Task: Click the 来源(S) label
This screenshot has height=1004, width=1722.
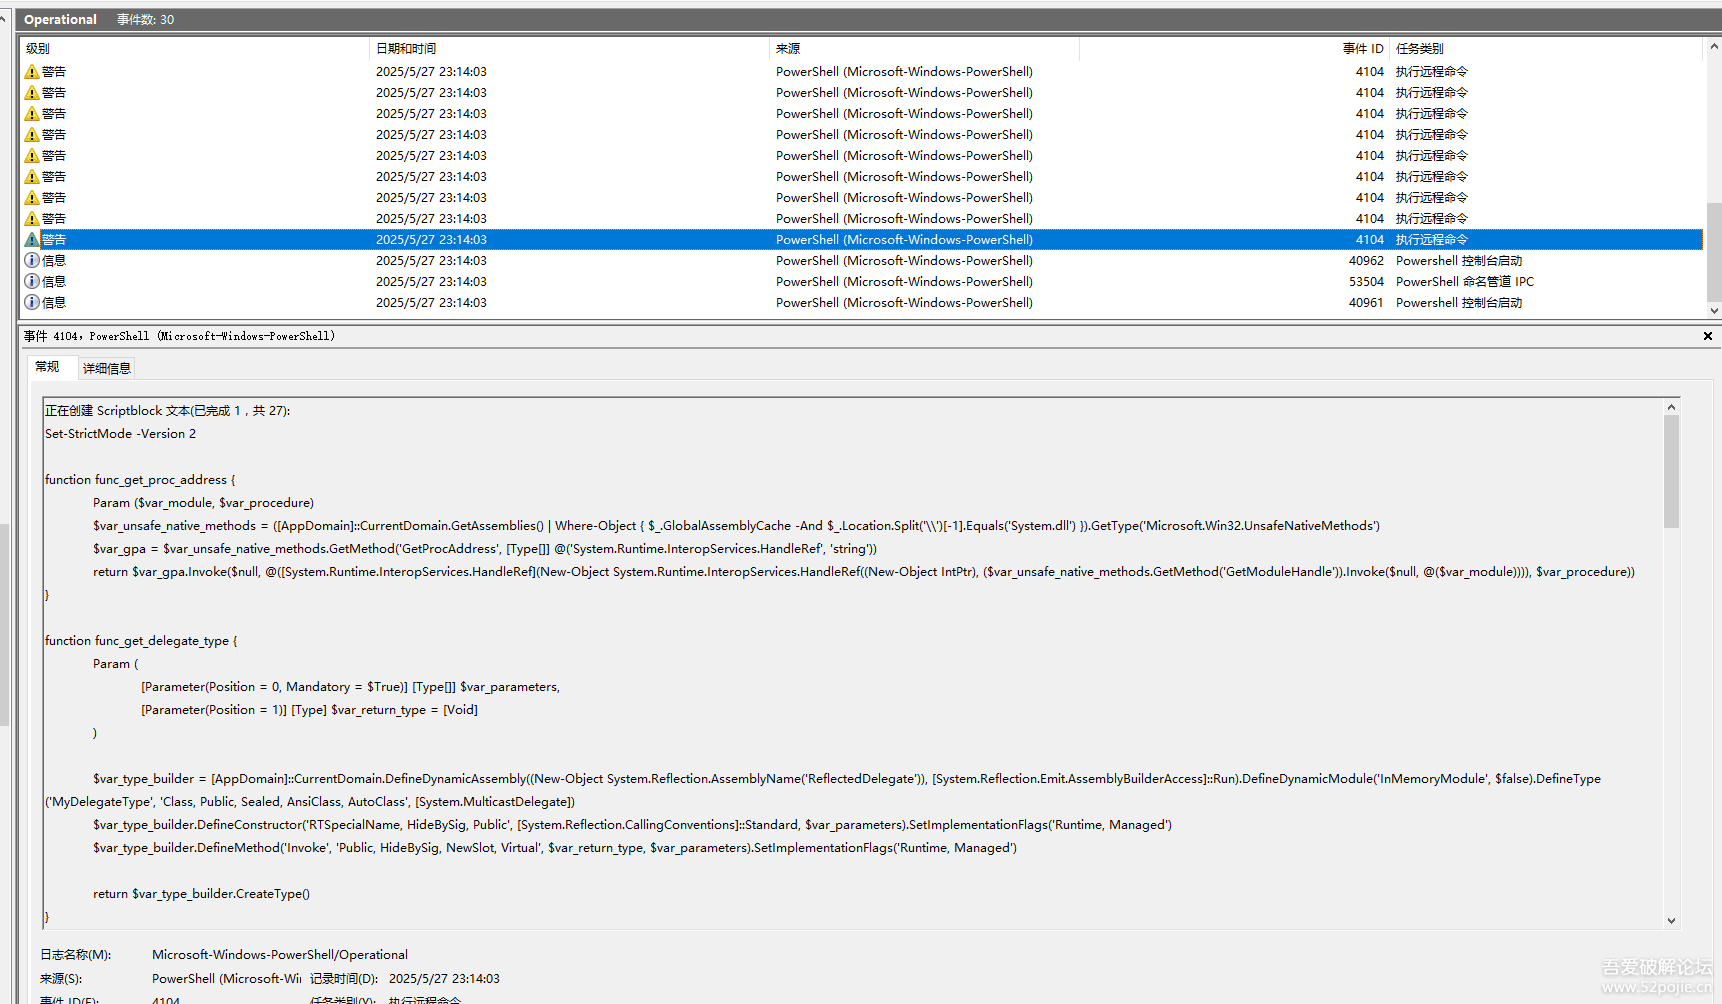Action: [x=61, y=979]
